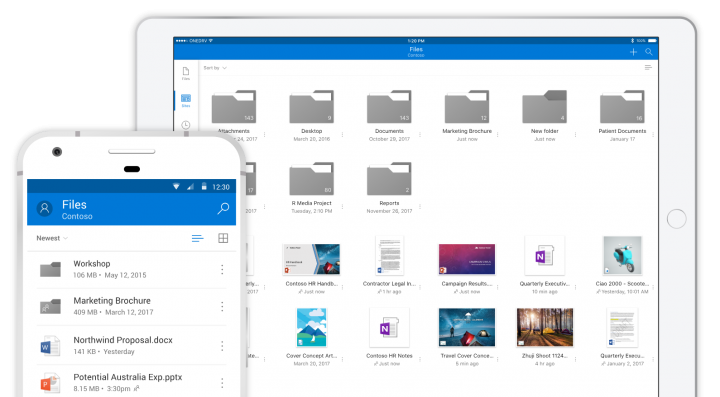The image size is (720, 397).
Task: Open more options for Desktop folder
Action: 343,135
